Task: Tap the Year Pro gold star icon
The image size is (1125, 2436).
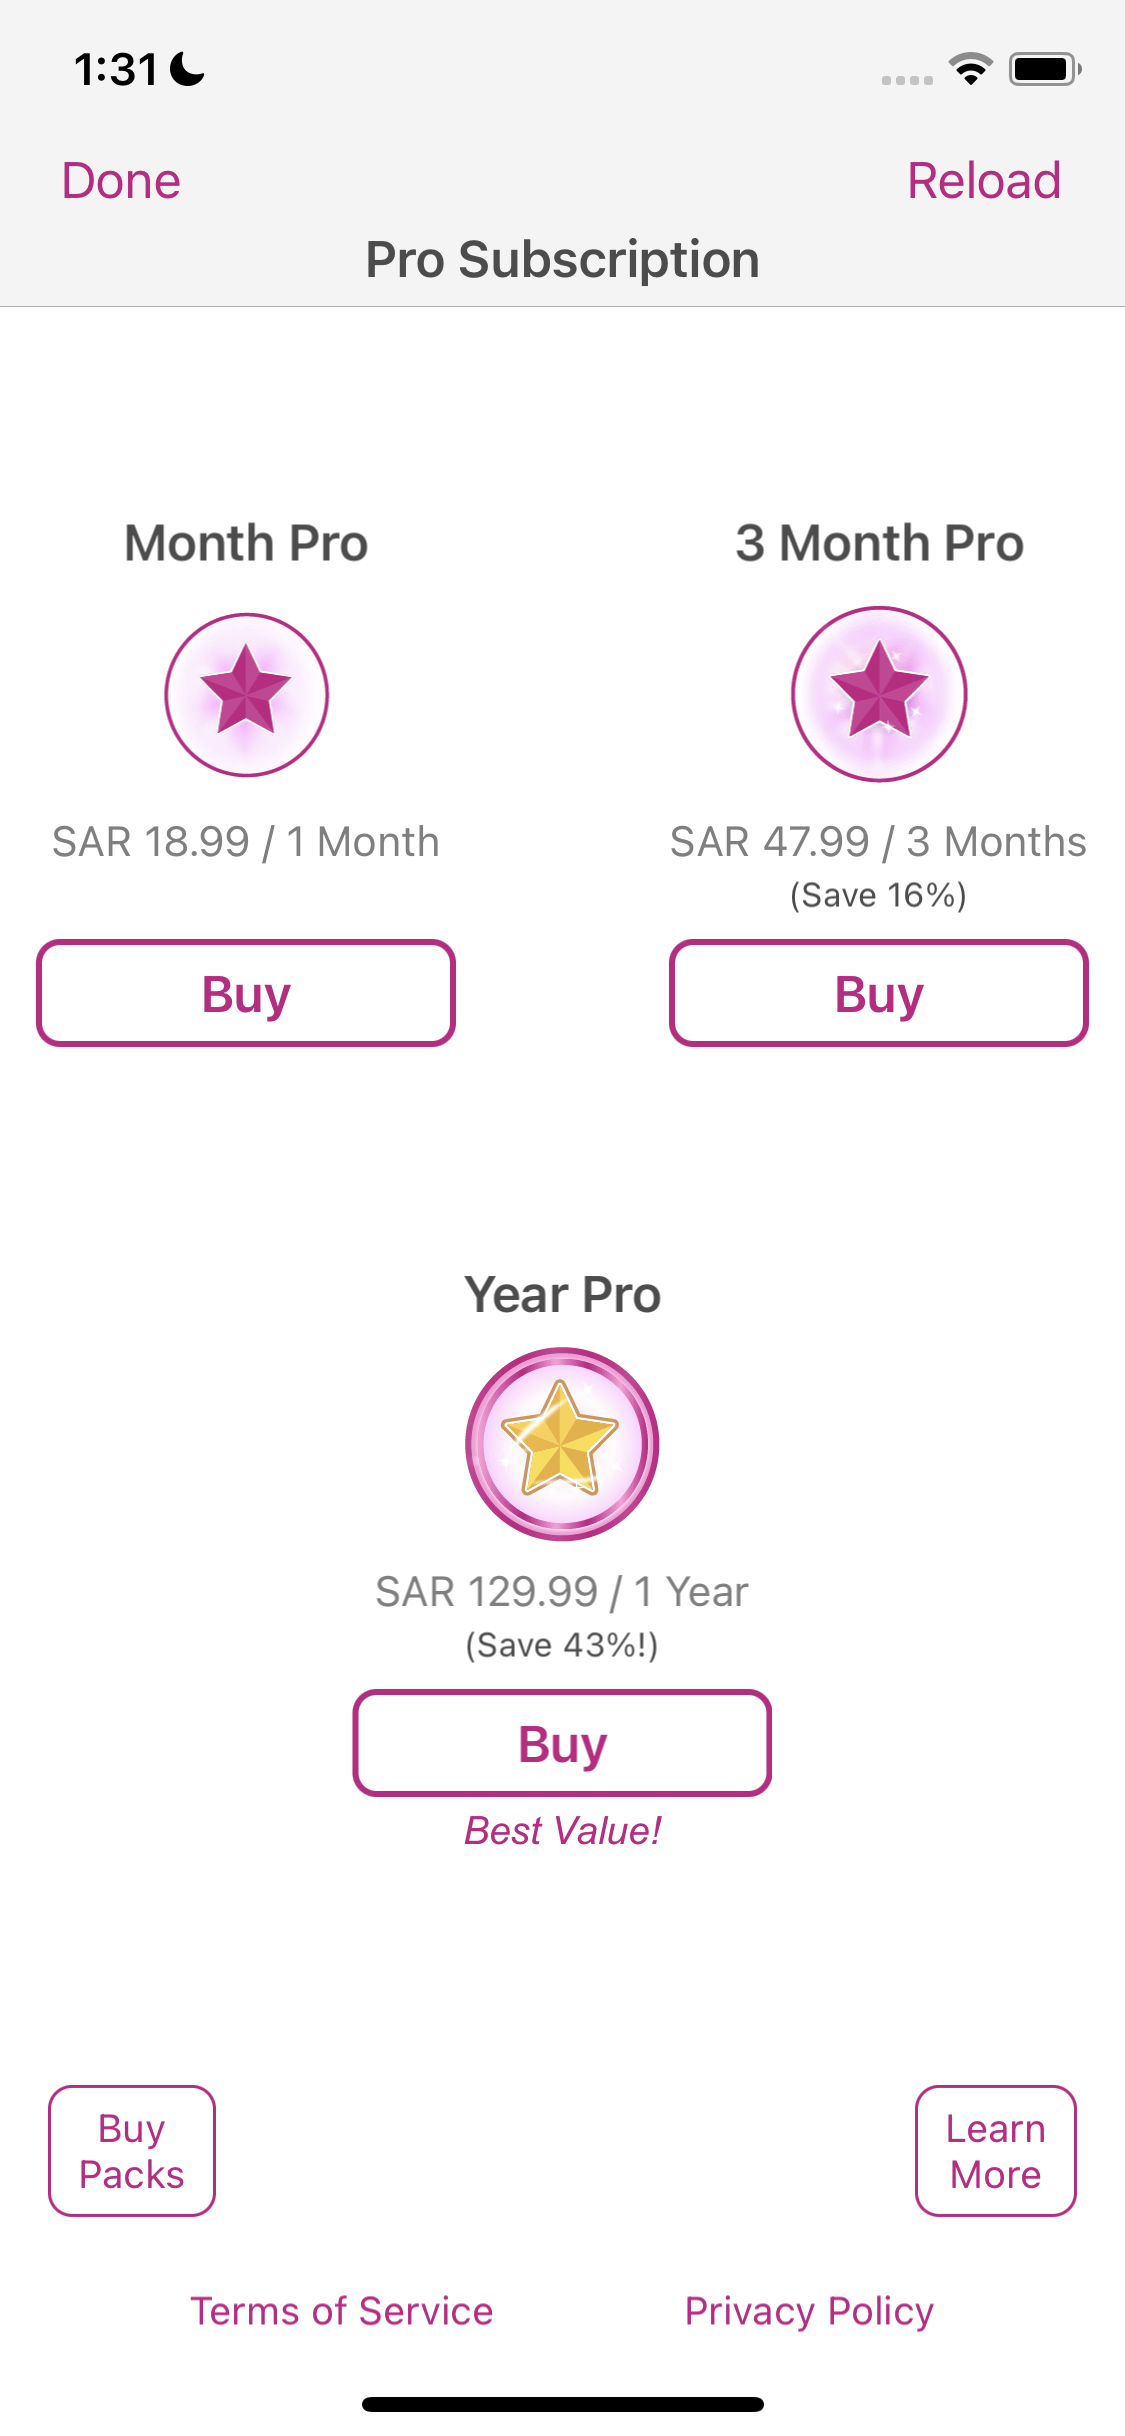Action: tap(562, 1443)
